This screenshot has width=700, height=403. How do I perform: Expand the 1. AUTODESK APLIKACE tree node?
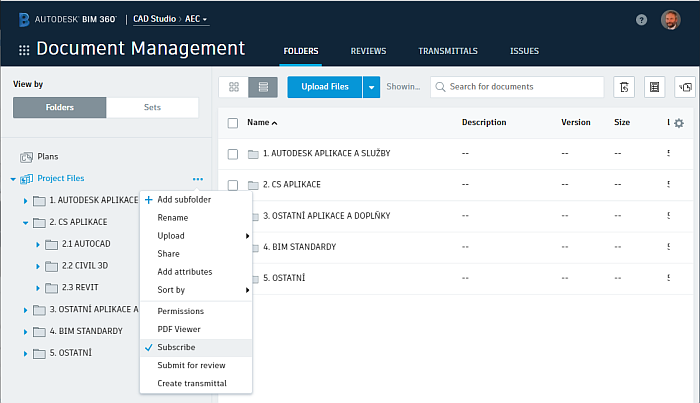tap(25, 201)
